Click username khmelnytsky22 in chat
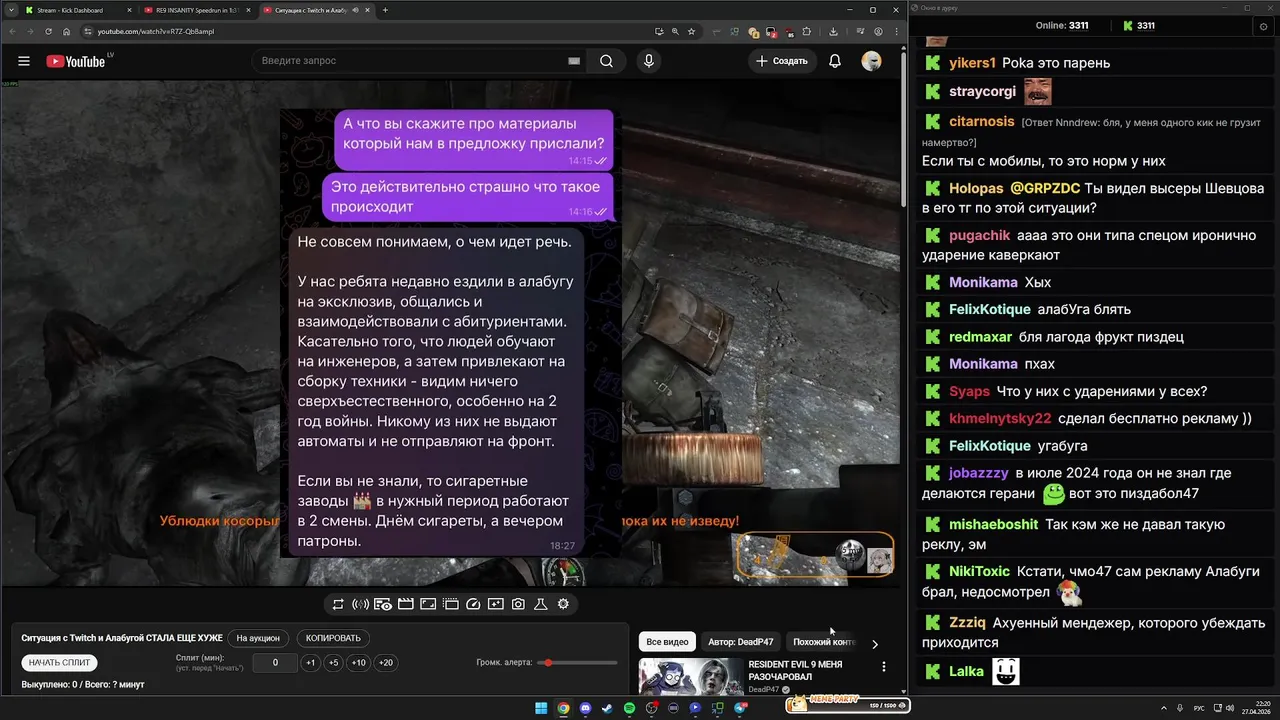The image size is (1280, 720). pos(1000,419)
